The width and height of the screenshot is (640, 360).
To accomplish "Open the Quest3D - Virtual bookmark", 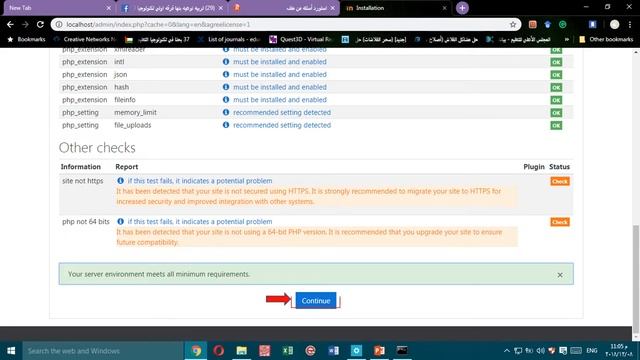I will [x=301, y=40].
